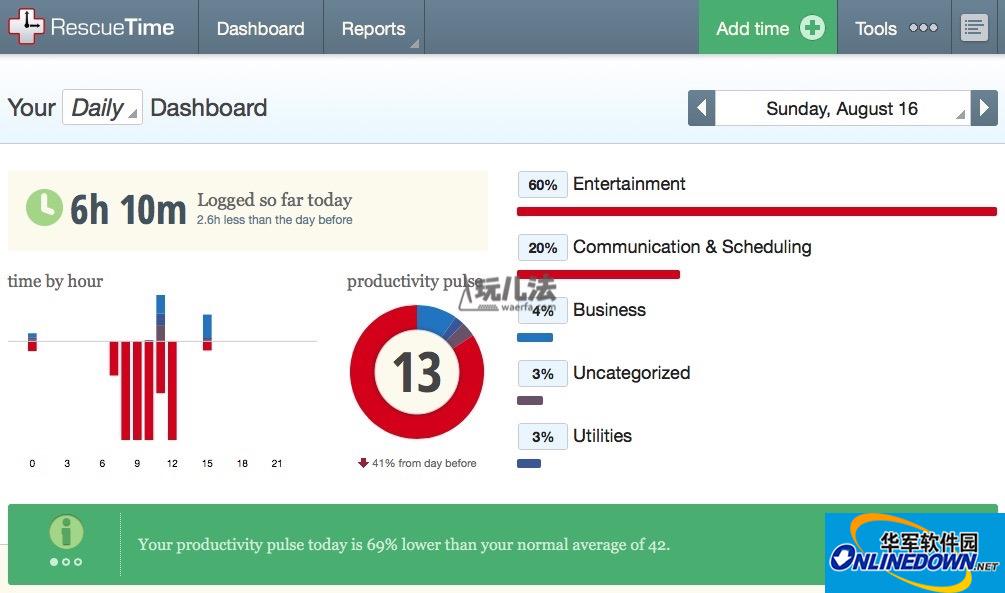Open the Tools three-dots menu
1005x593 pixels.
(x=922, y=28)
